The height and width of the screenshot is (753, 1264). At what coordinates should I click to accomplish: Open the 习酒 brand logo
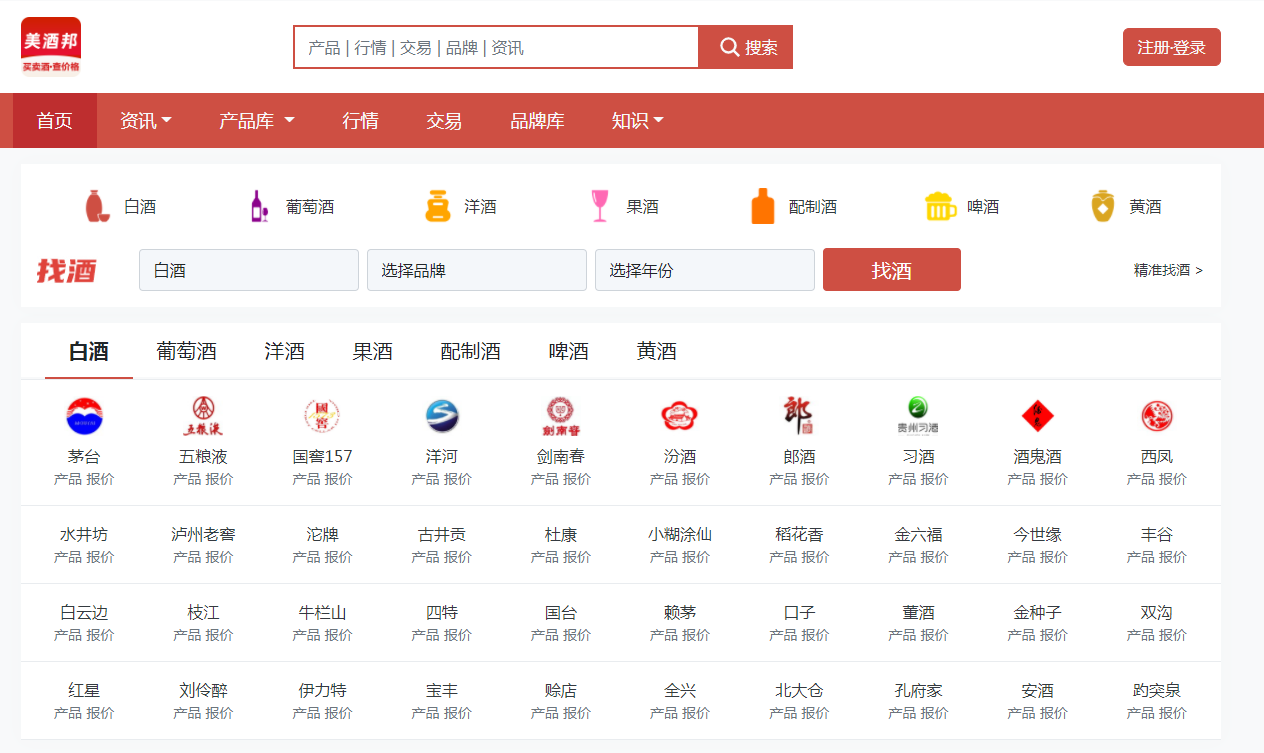(918, 416)
